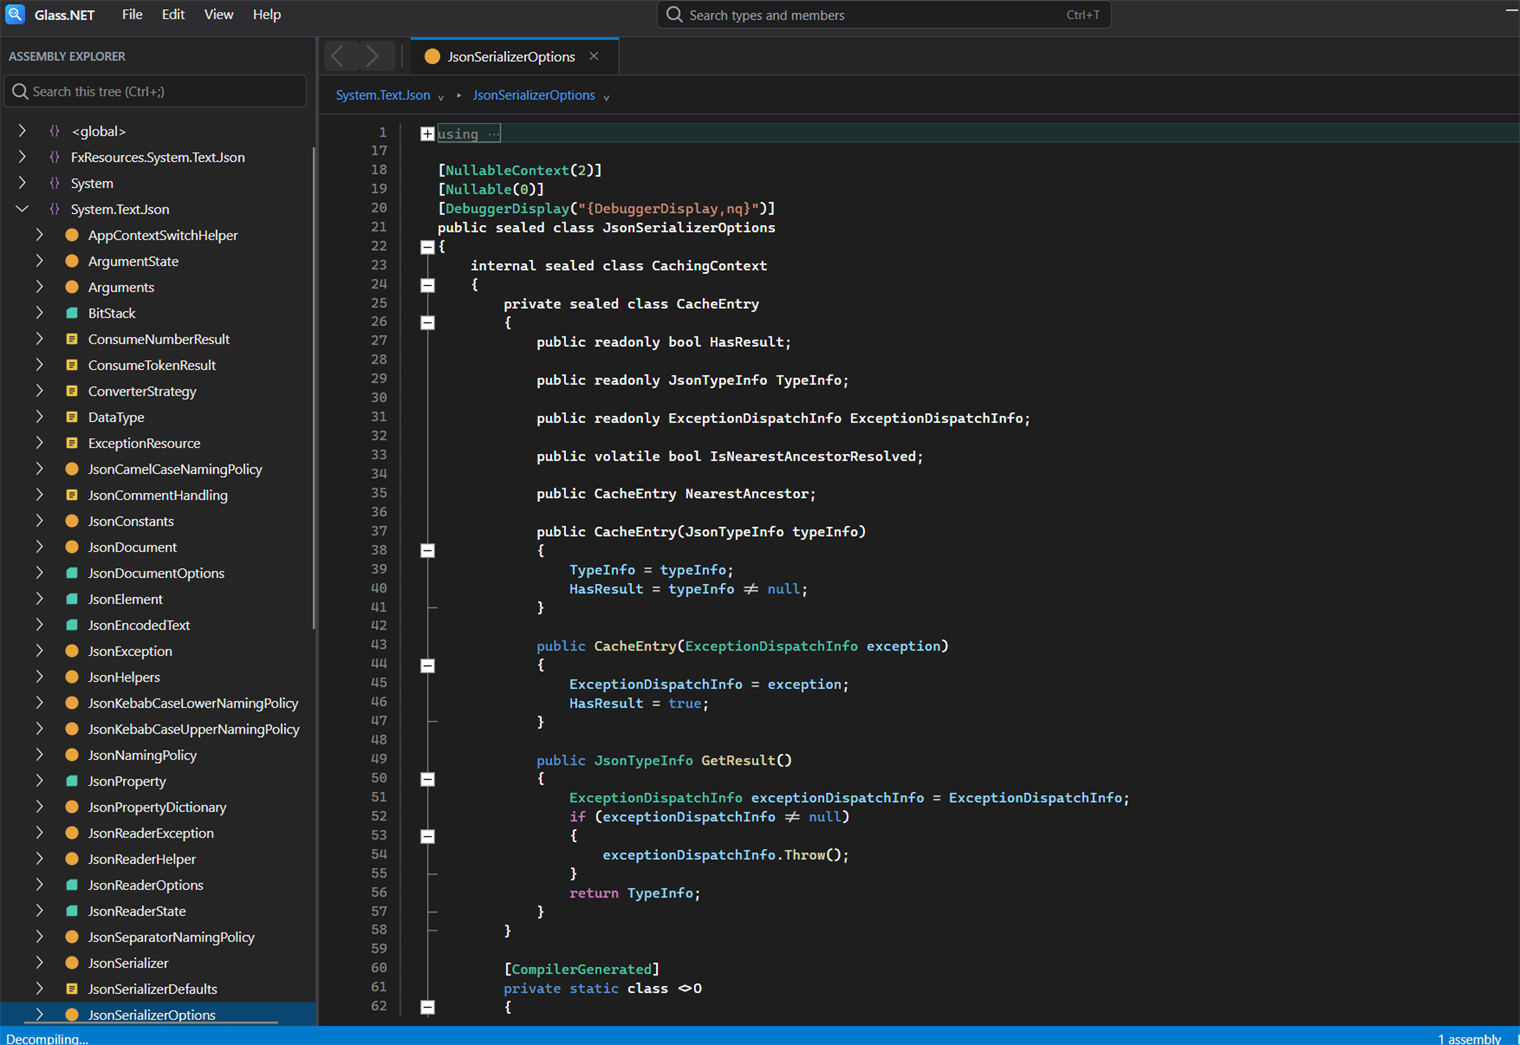The height and width of the screenshot is (1045, 1520).
Task: Collapse the JsonSerializerOptions class body at line 22
Action: [427, 247]
